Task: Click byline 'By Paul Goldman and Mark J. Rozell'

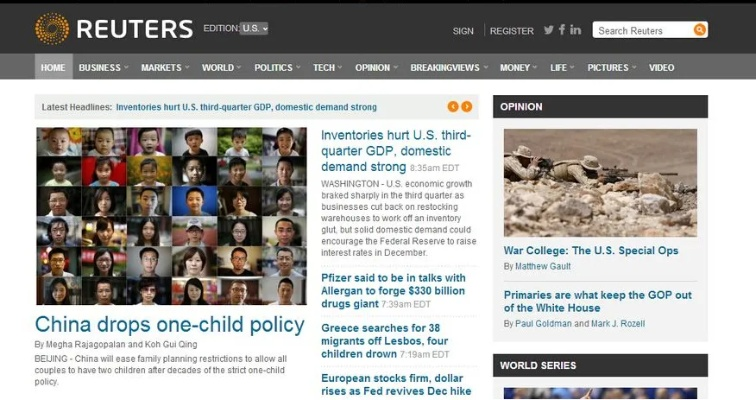Action: (x=574, y=323)
